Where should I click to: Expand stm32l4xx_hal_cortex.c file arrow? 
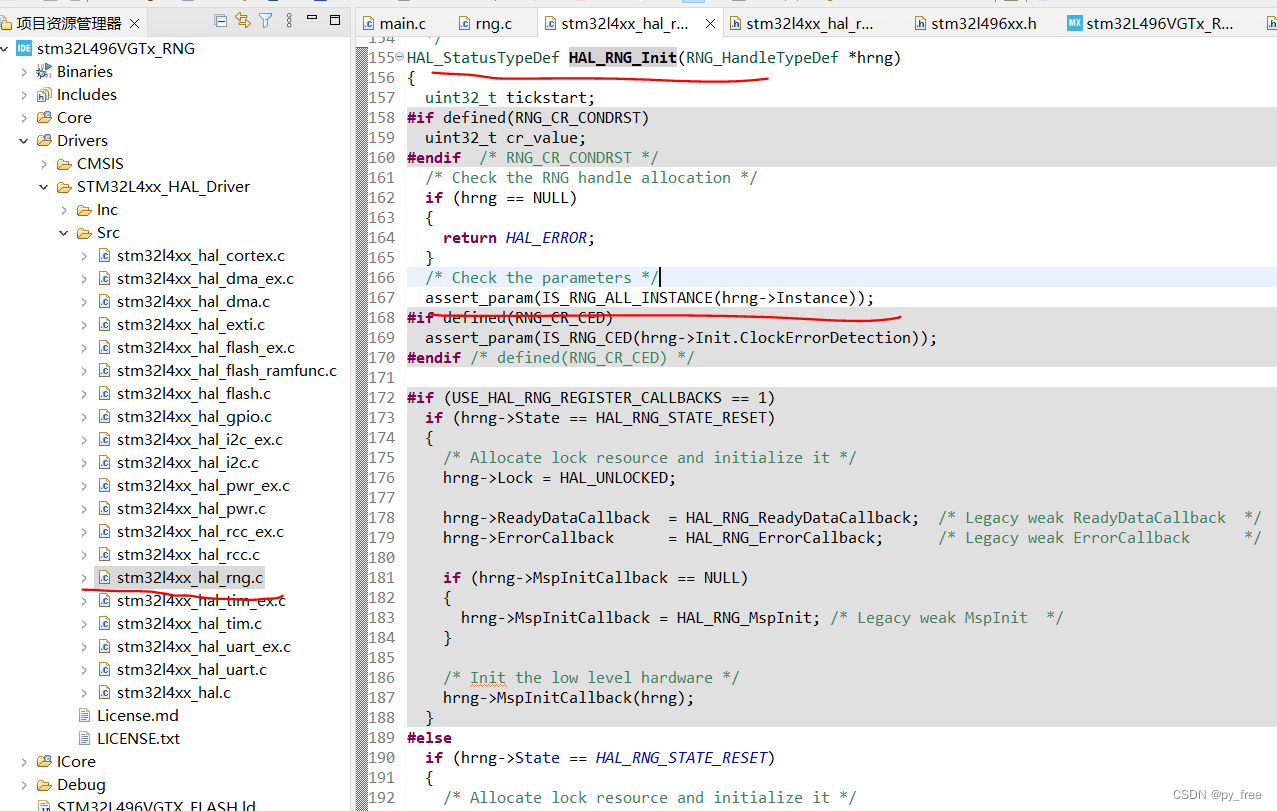(x=84, y=255)
